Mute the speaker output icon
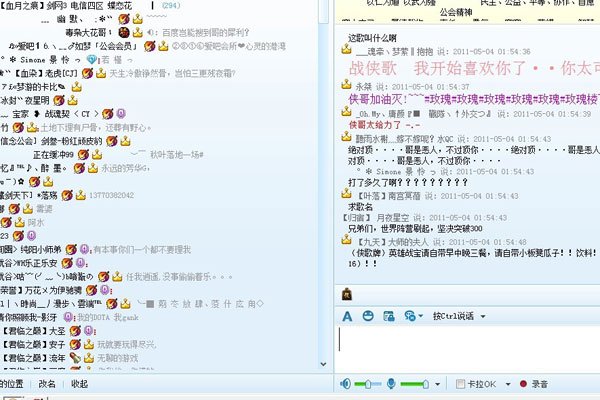This screenshot has height=400, width=600. coord(345,384)
